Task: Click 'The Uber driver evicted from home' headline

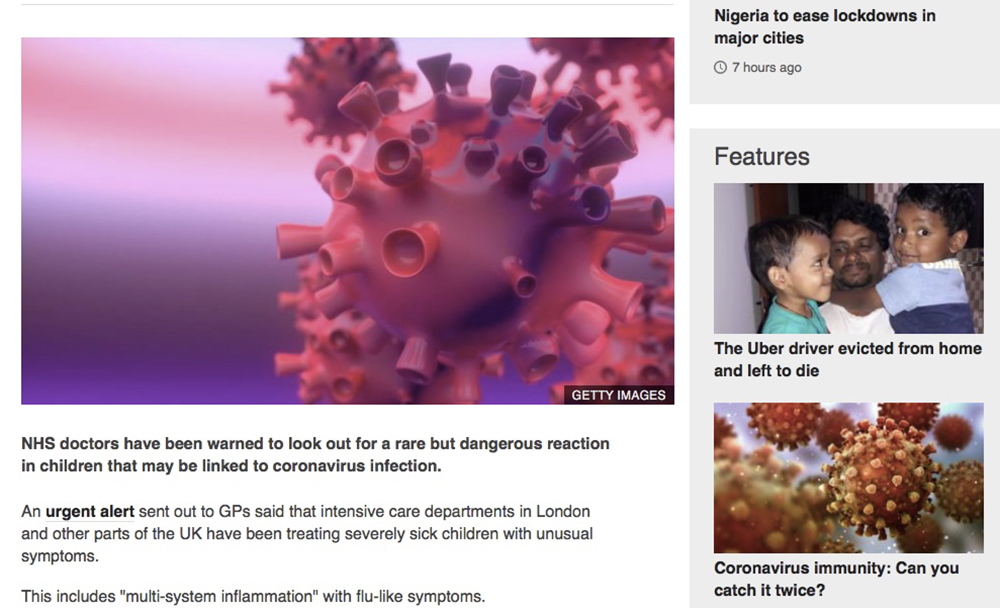Action: (x=848, y=359)
